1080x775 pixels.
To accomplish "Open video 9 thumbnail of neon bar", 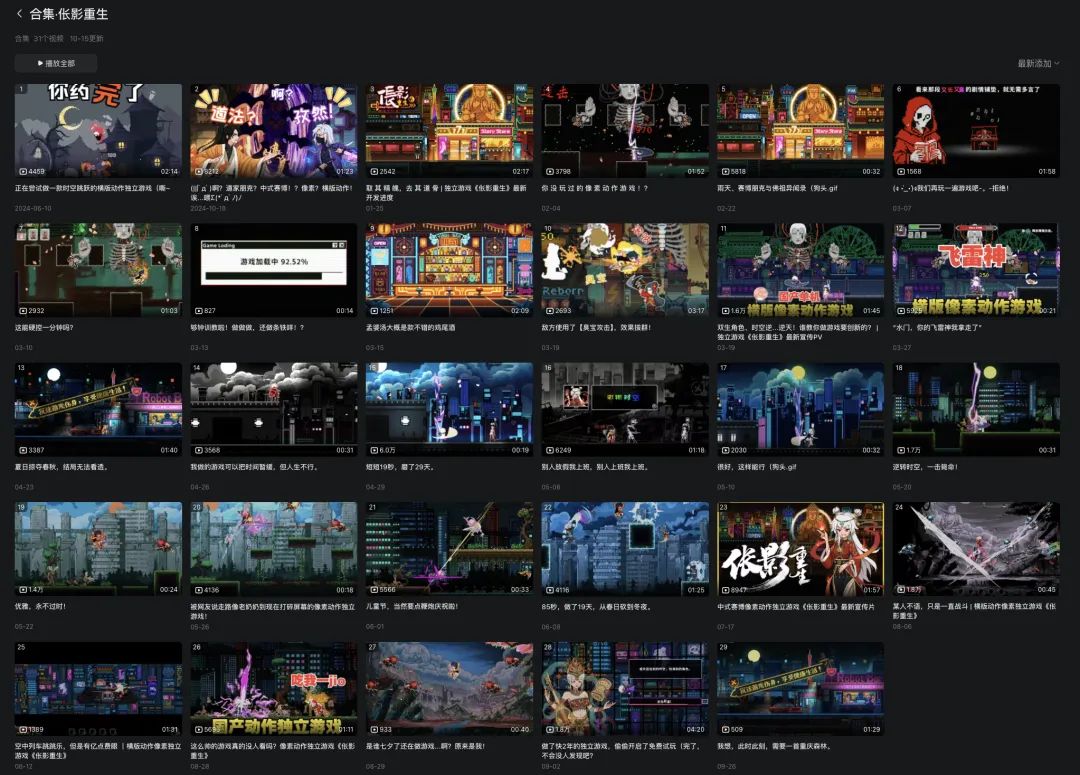I will tap(450, 270).
